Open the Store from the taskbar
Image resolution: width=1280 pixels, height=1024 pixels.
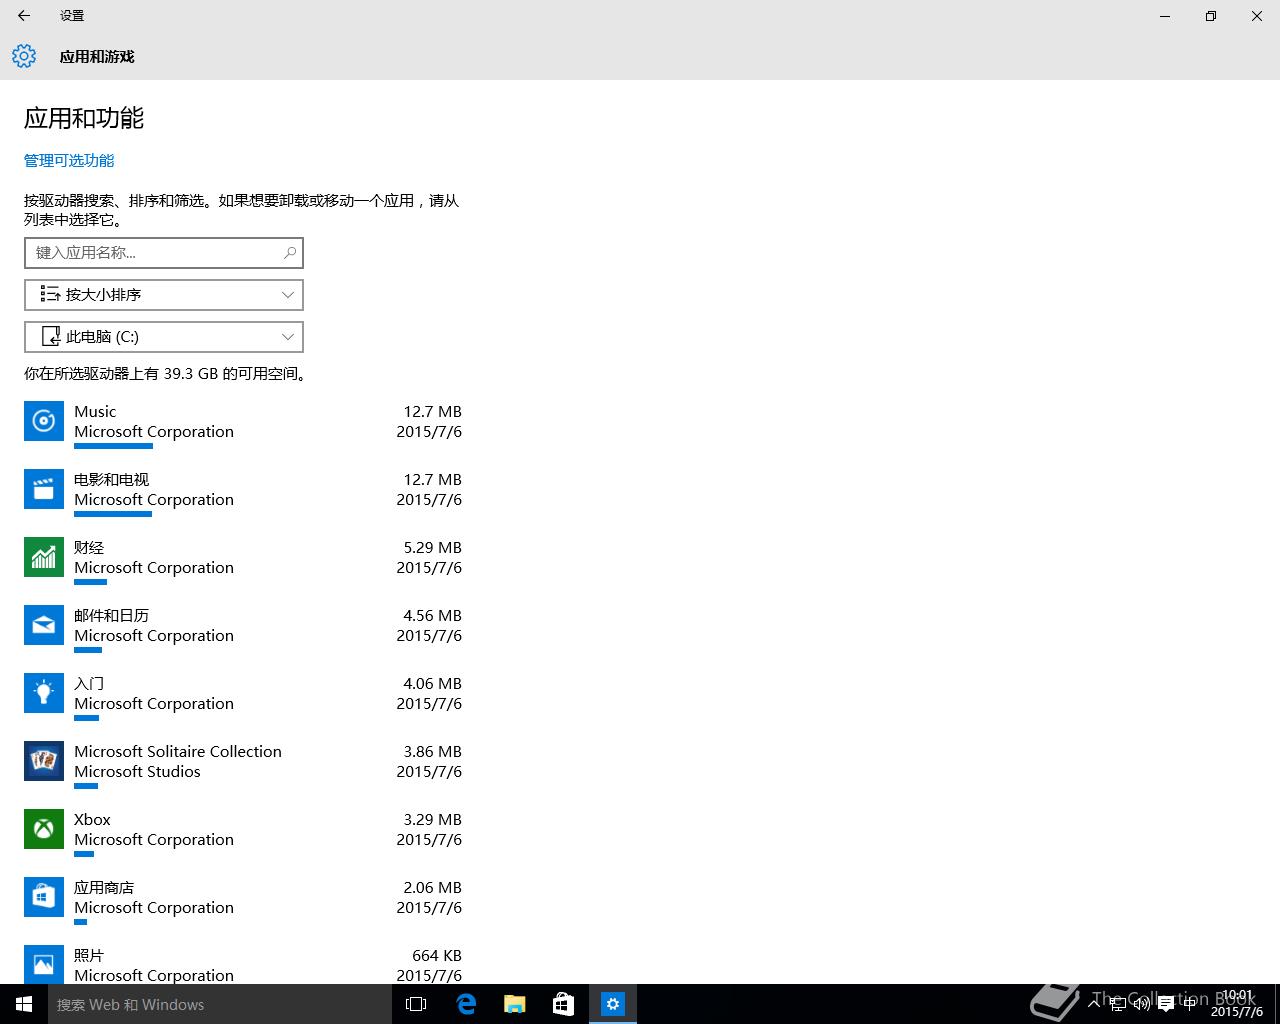click(x=563, y=1004)
